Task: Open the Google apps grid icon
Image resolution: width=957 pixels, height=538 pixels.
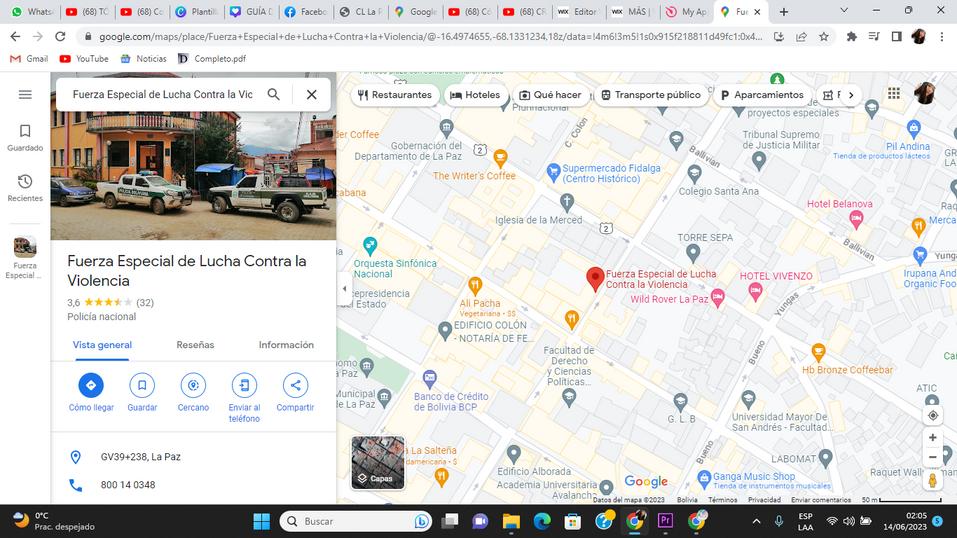Action: coord(894,93)
